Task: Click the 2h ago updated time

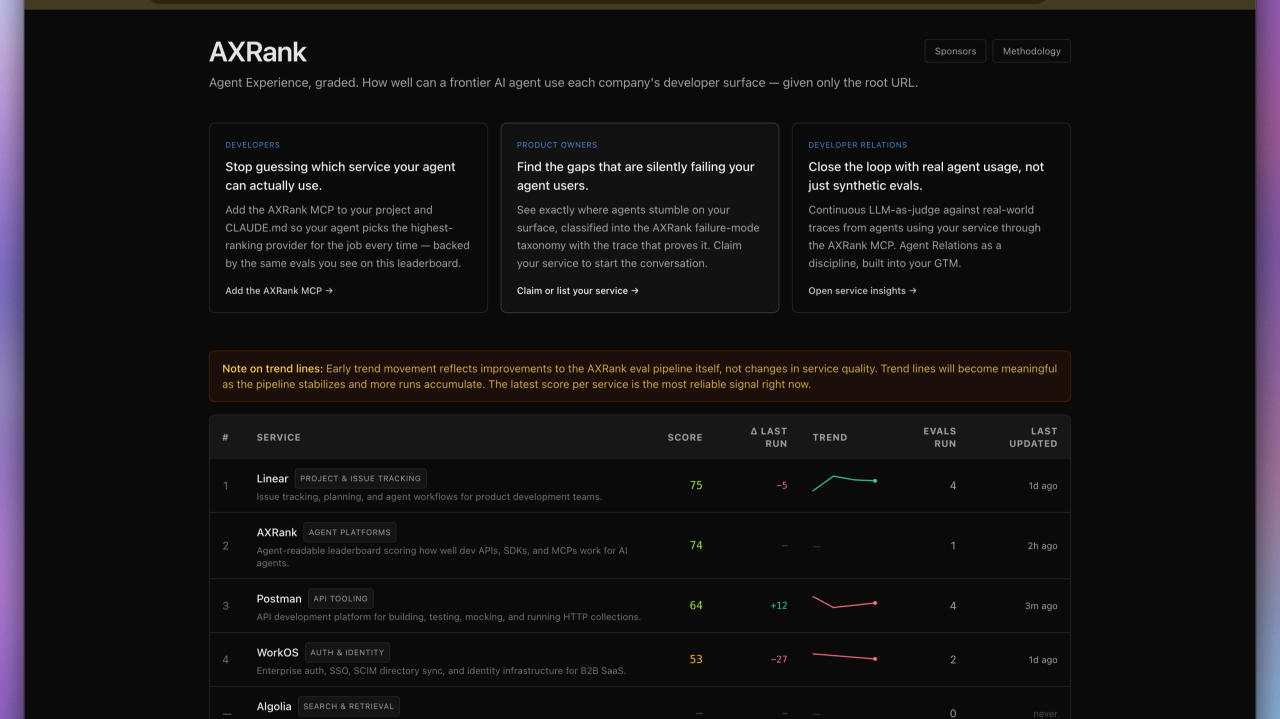Action: pyautogui.click(x=1042, y=546)
